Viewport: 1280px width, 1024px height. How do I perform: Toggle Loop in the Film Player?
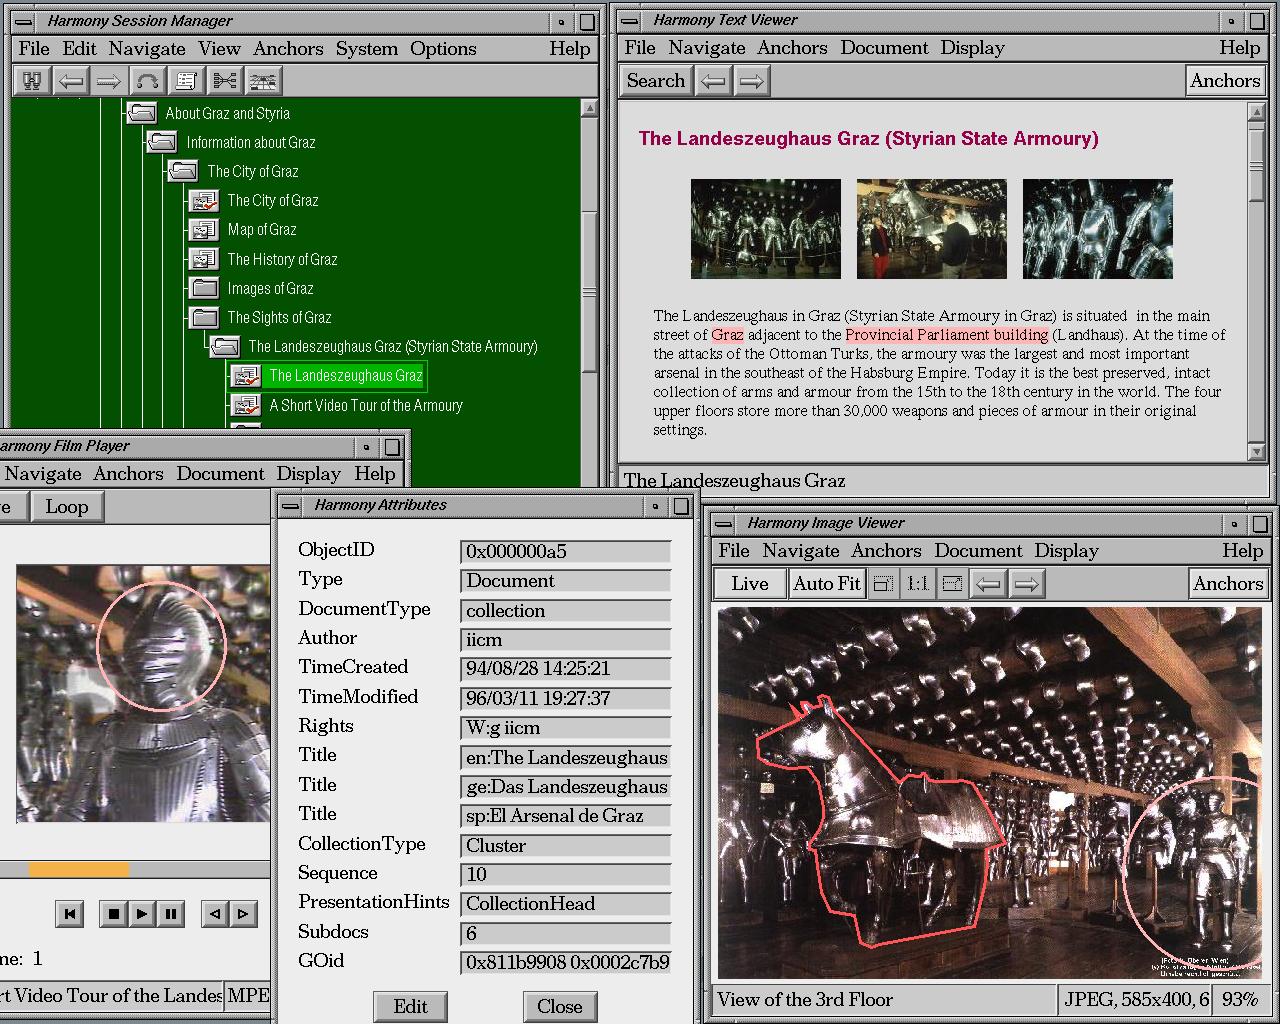click(x=67, y=507)
